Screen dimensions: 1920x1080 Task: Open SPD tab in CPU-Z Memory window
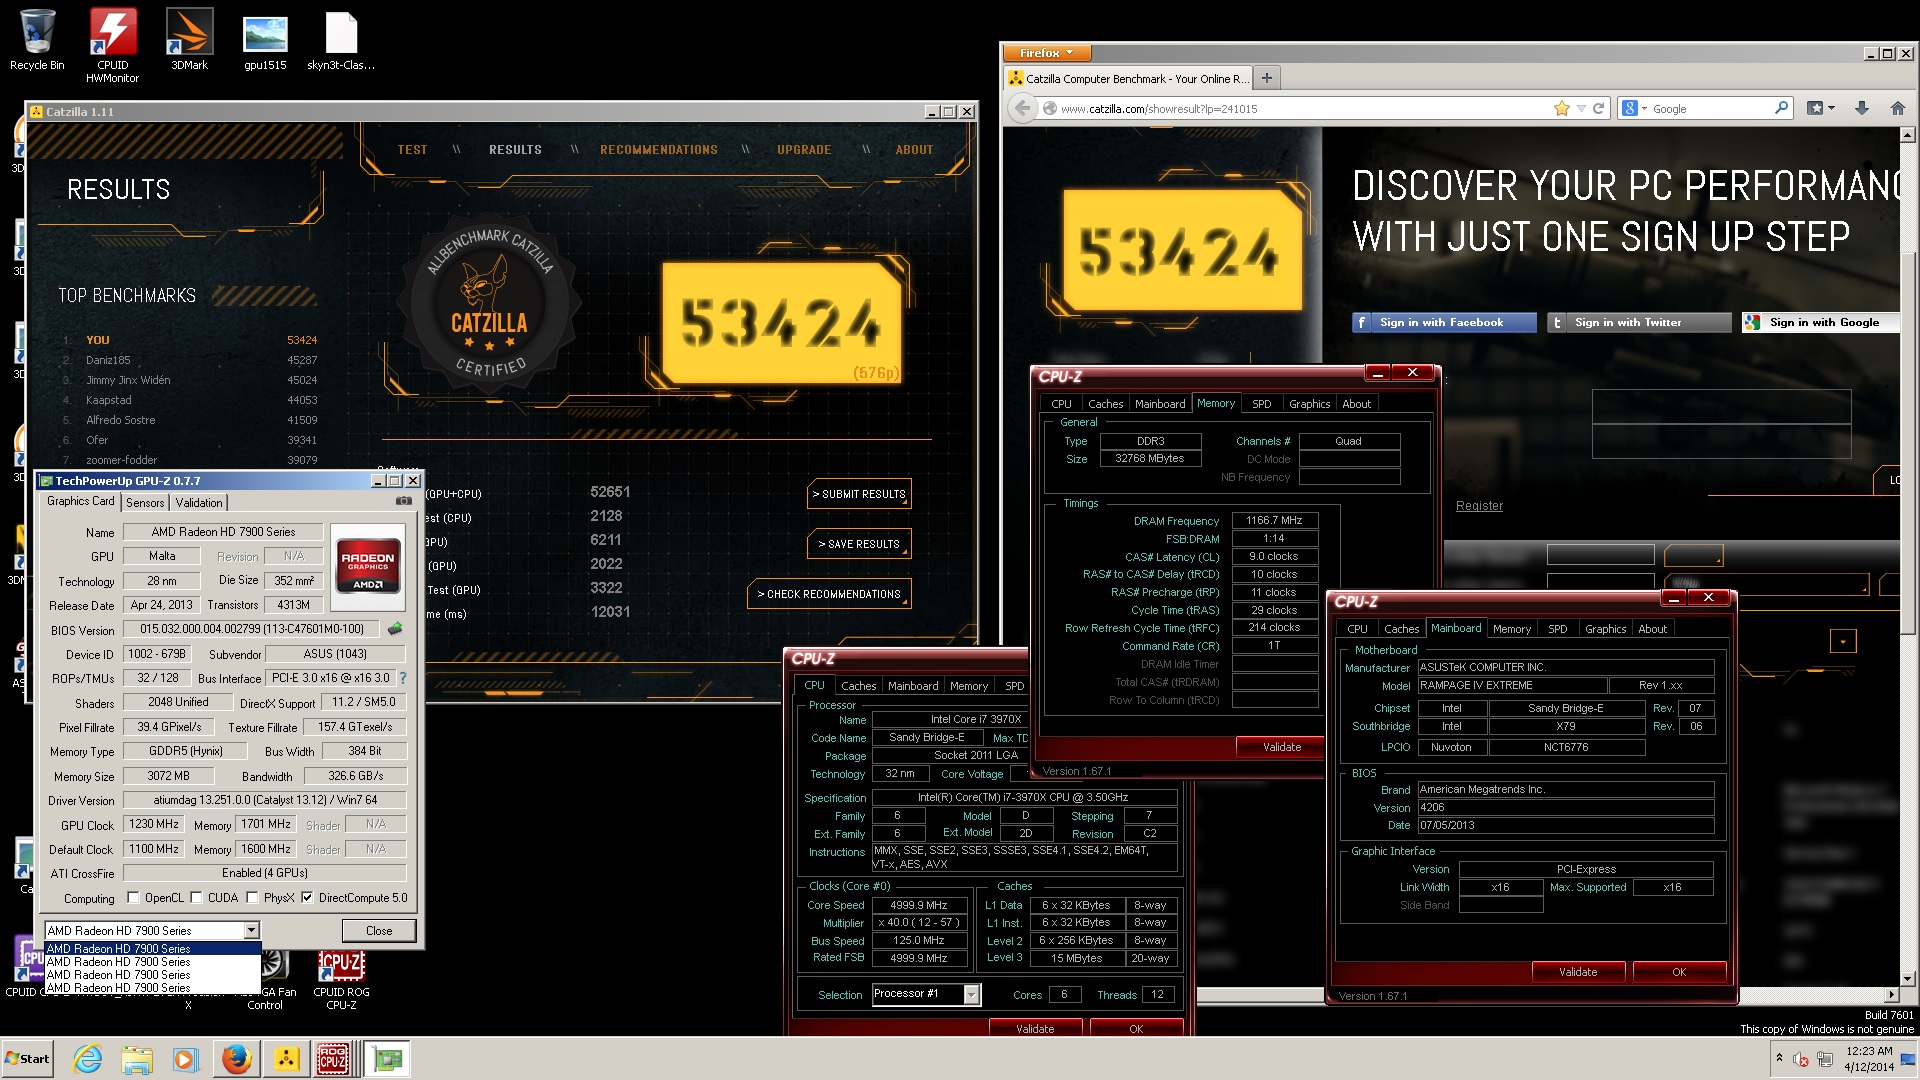coord(1261,404)
